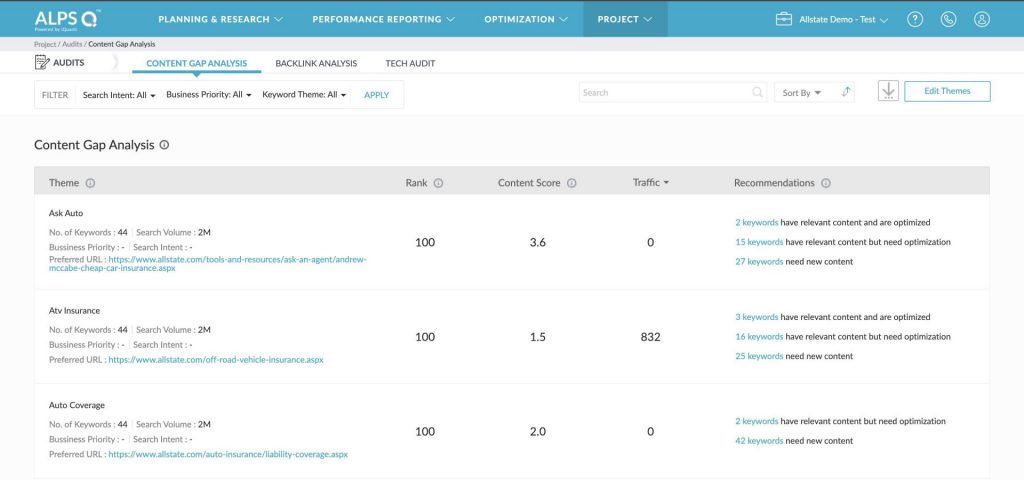The height and width of the screenshot is (480, 1024).
Task: Select the Auto Coverage theme title
Action: (x=76, y=406)
